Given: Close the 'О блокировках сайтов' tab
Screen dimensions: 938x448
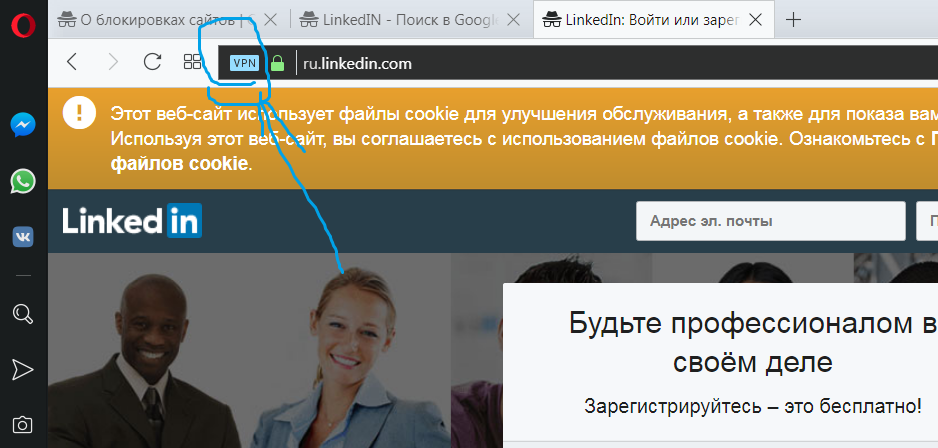Looking at the screenshot, I should pyautogui.click(x=270, y=20).
